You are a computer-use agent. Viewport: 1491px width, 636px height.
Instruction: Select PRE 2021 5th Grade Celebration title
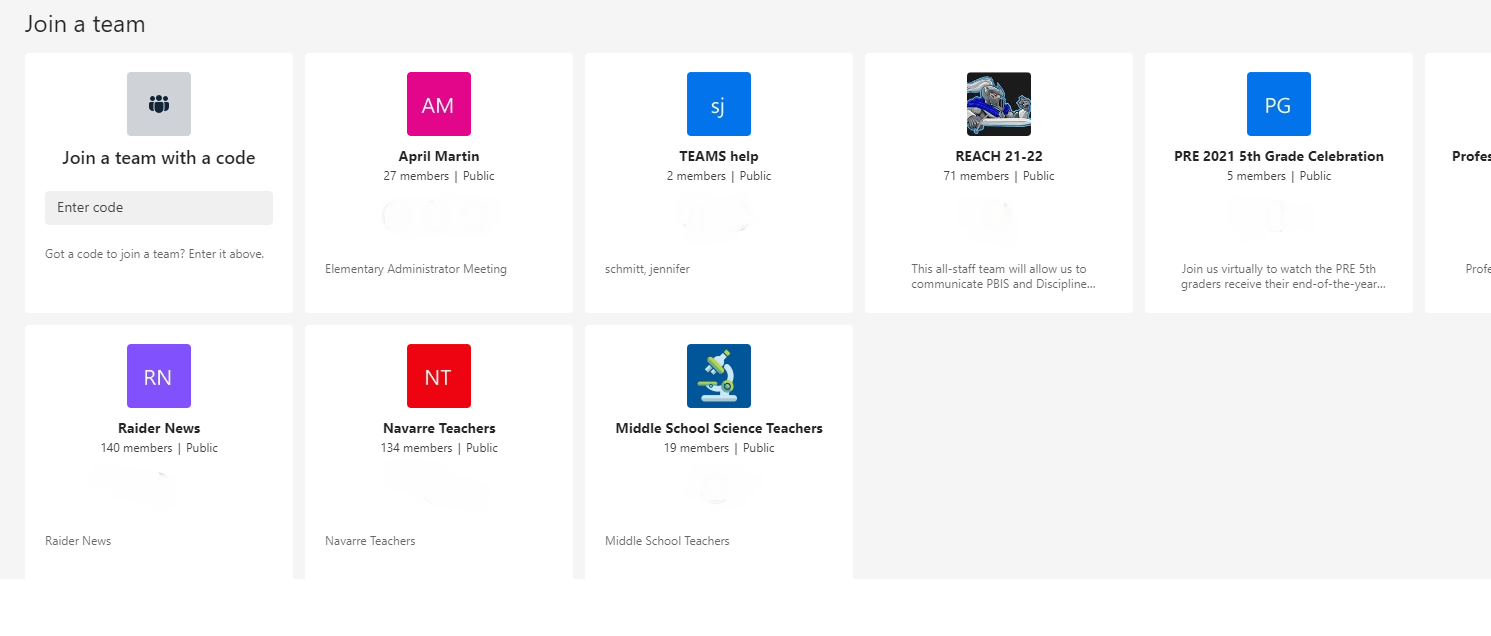(x=1279, y=156)
